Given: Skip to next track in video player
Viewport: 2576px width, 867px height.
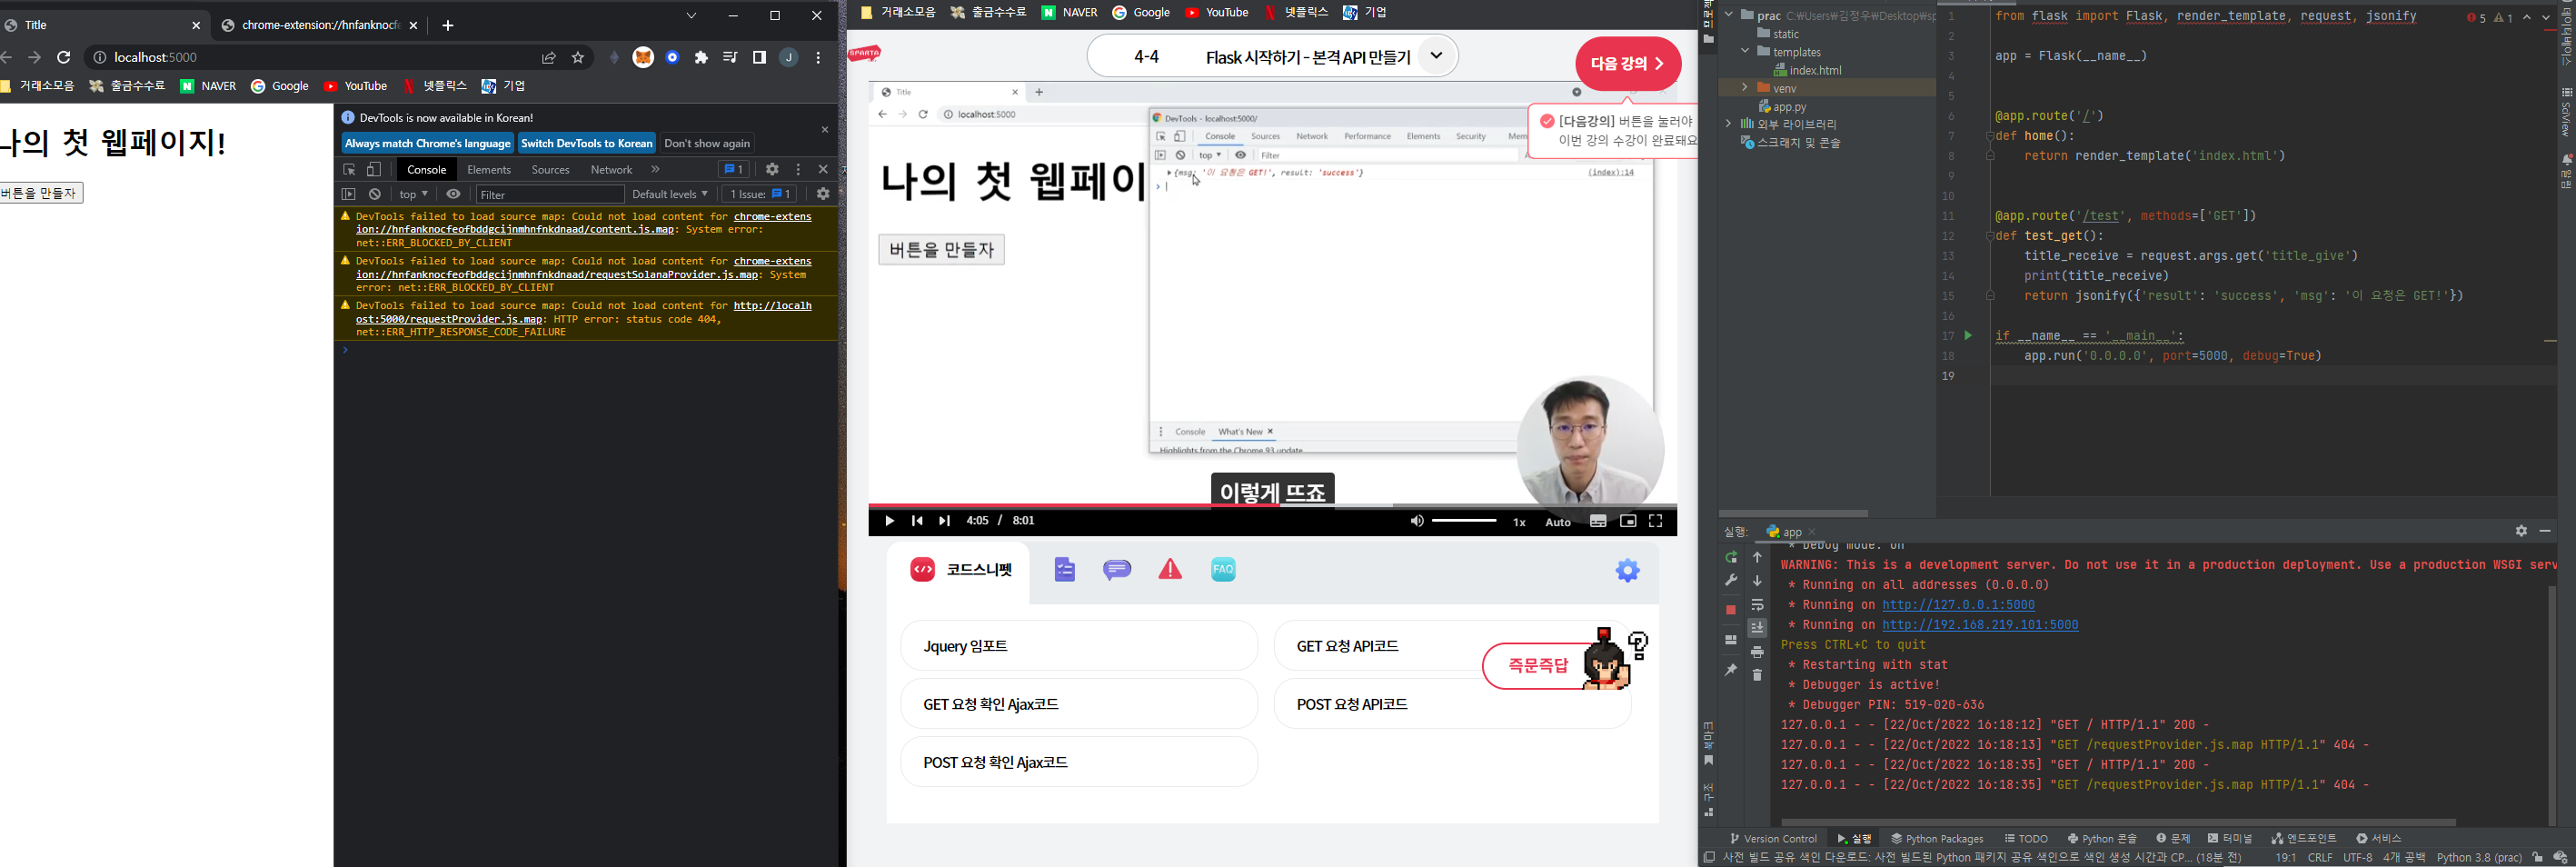Looking at the screenshot, I should [944, 521].
